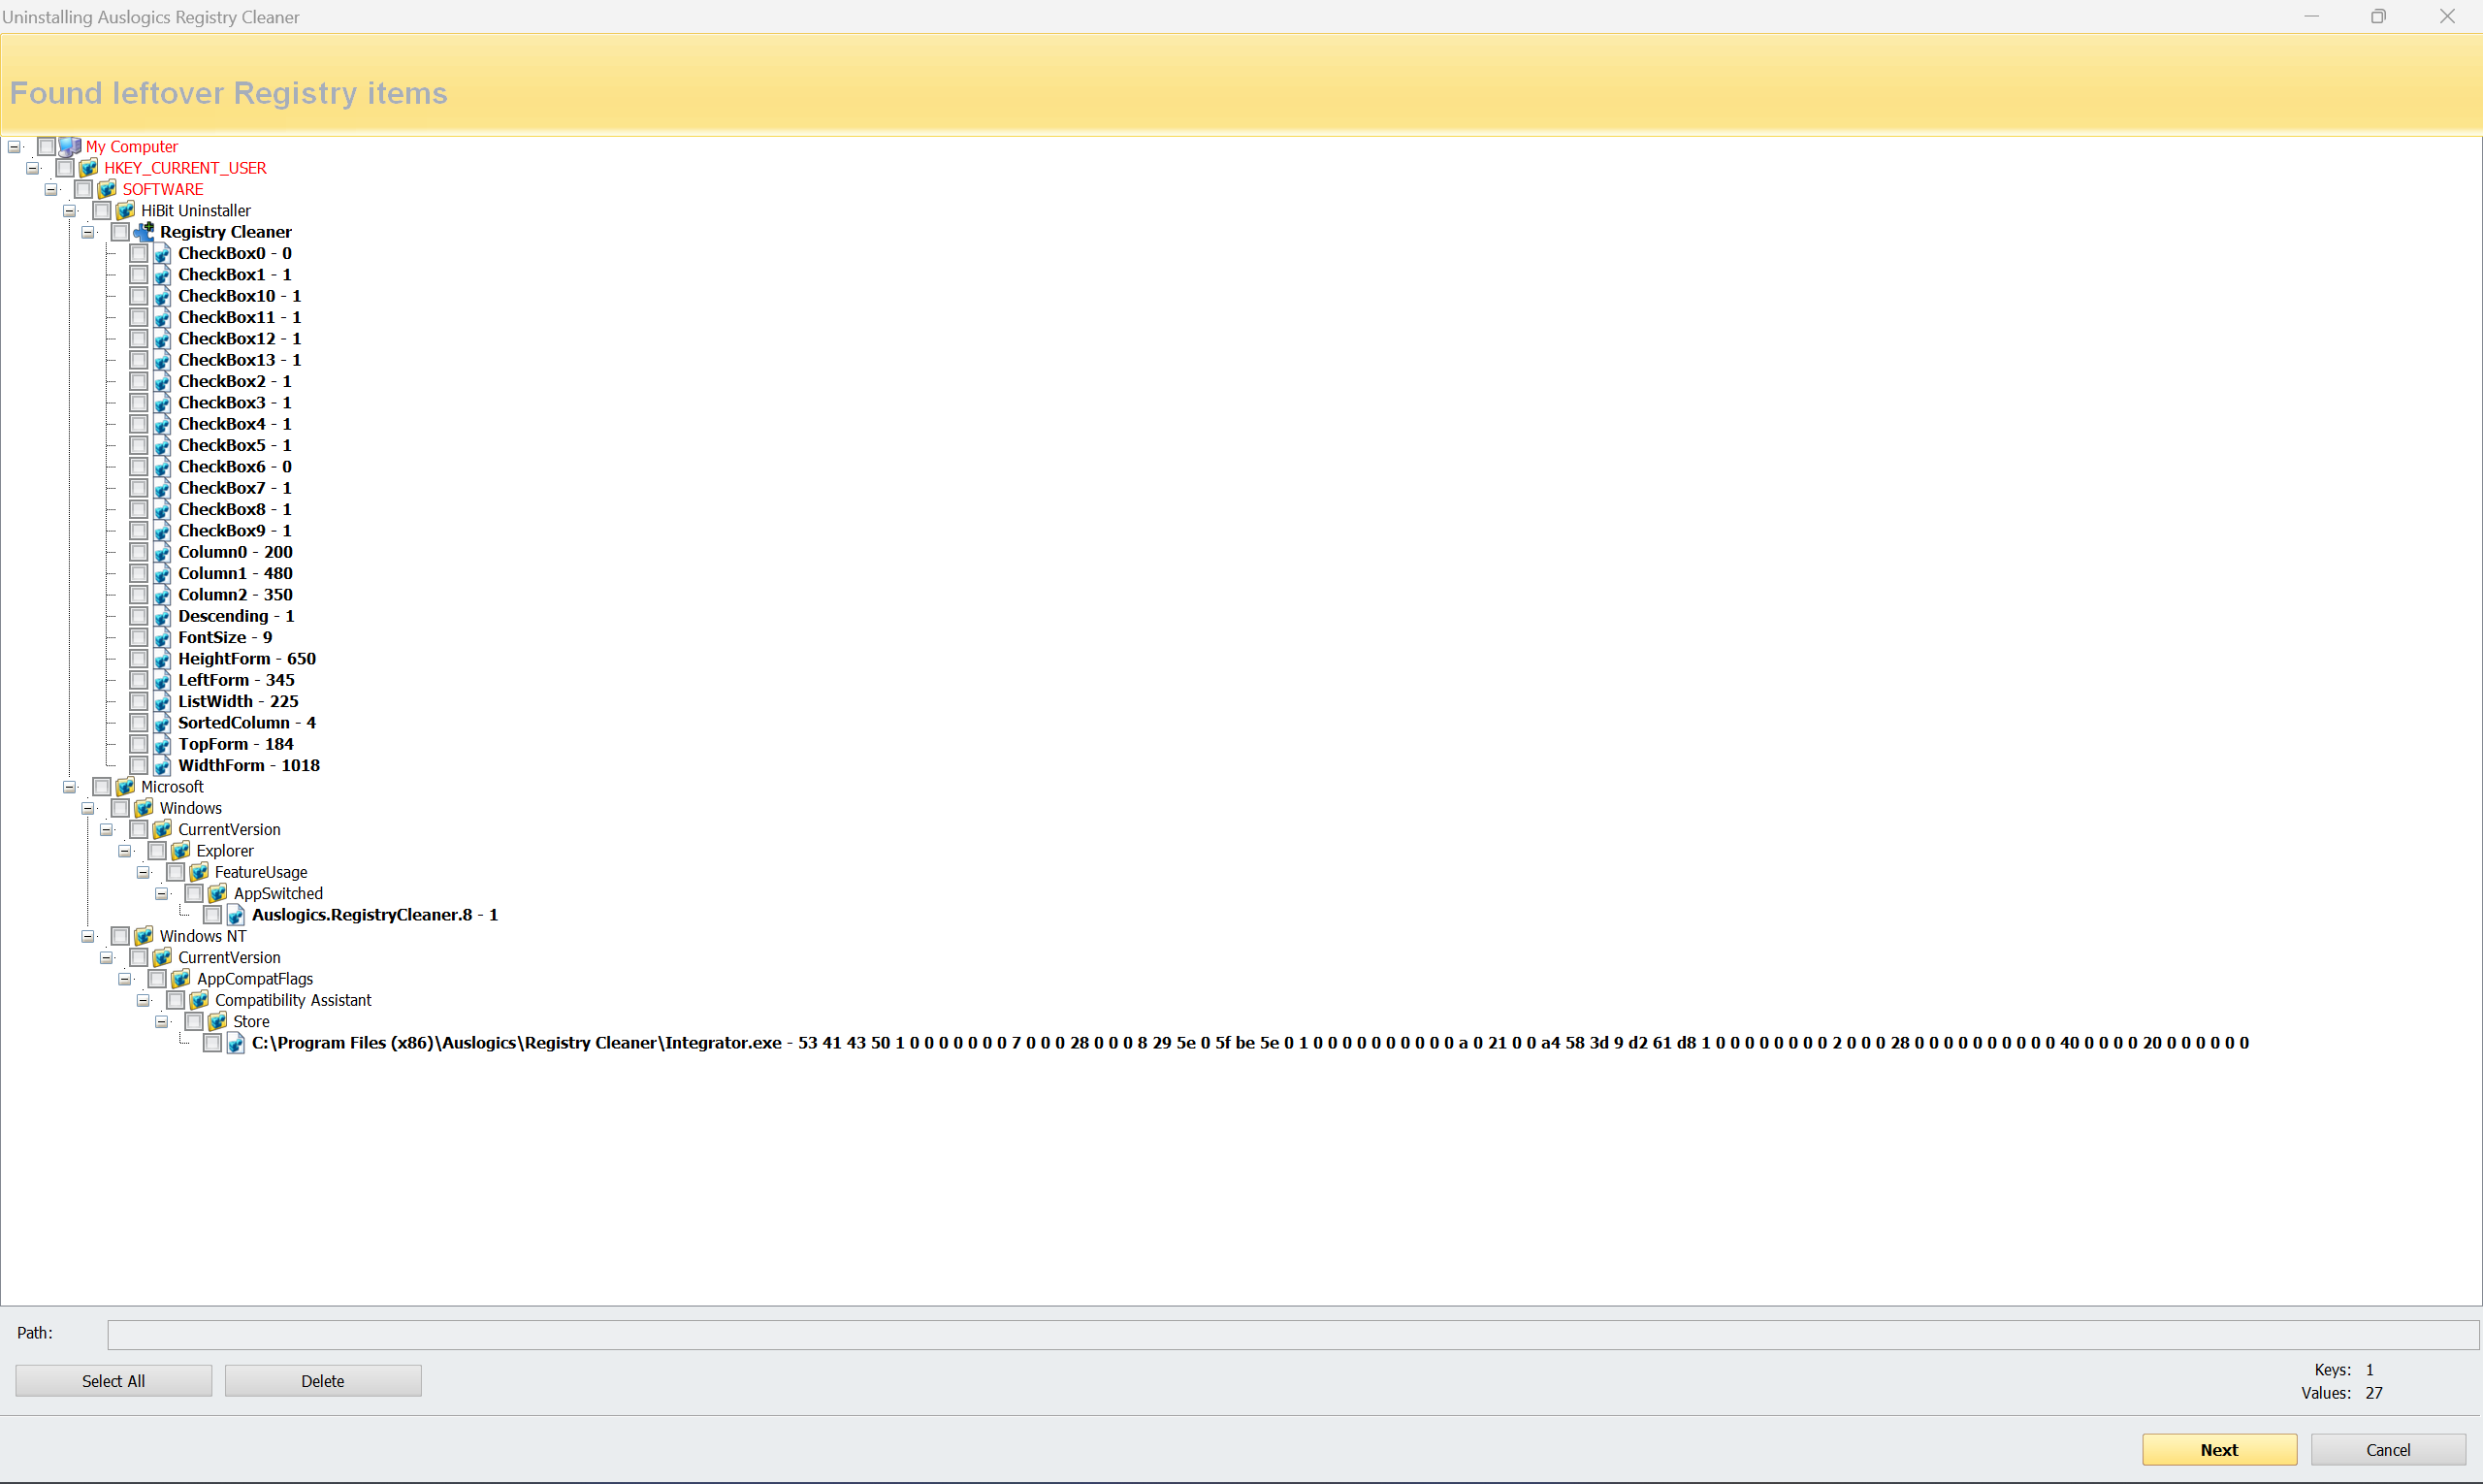Click the icon beside Integrator.exe value

[236, 1043]
